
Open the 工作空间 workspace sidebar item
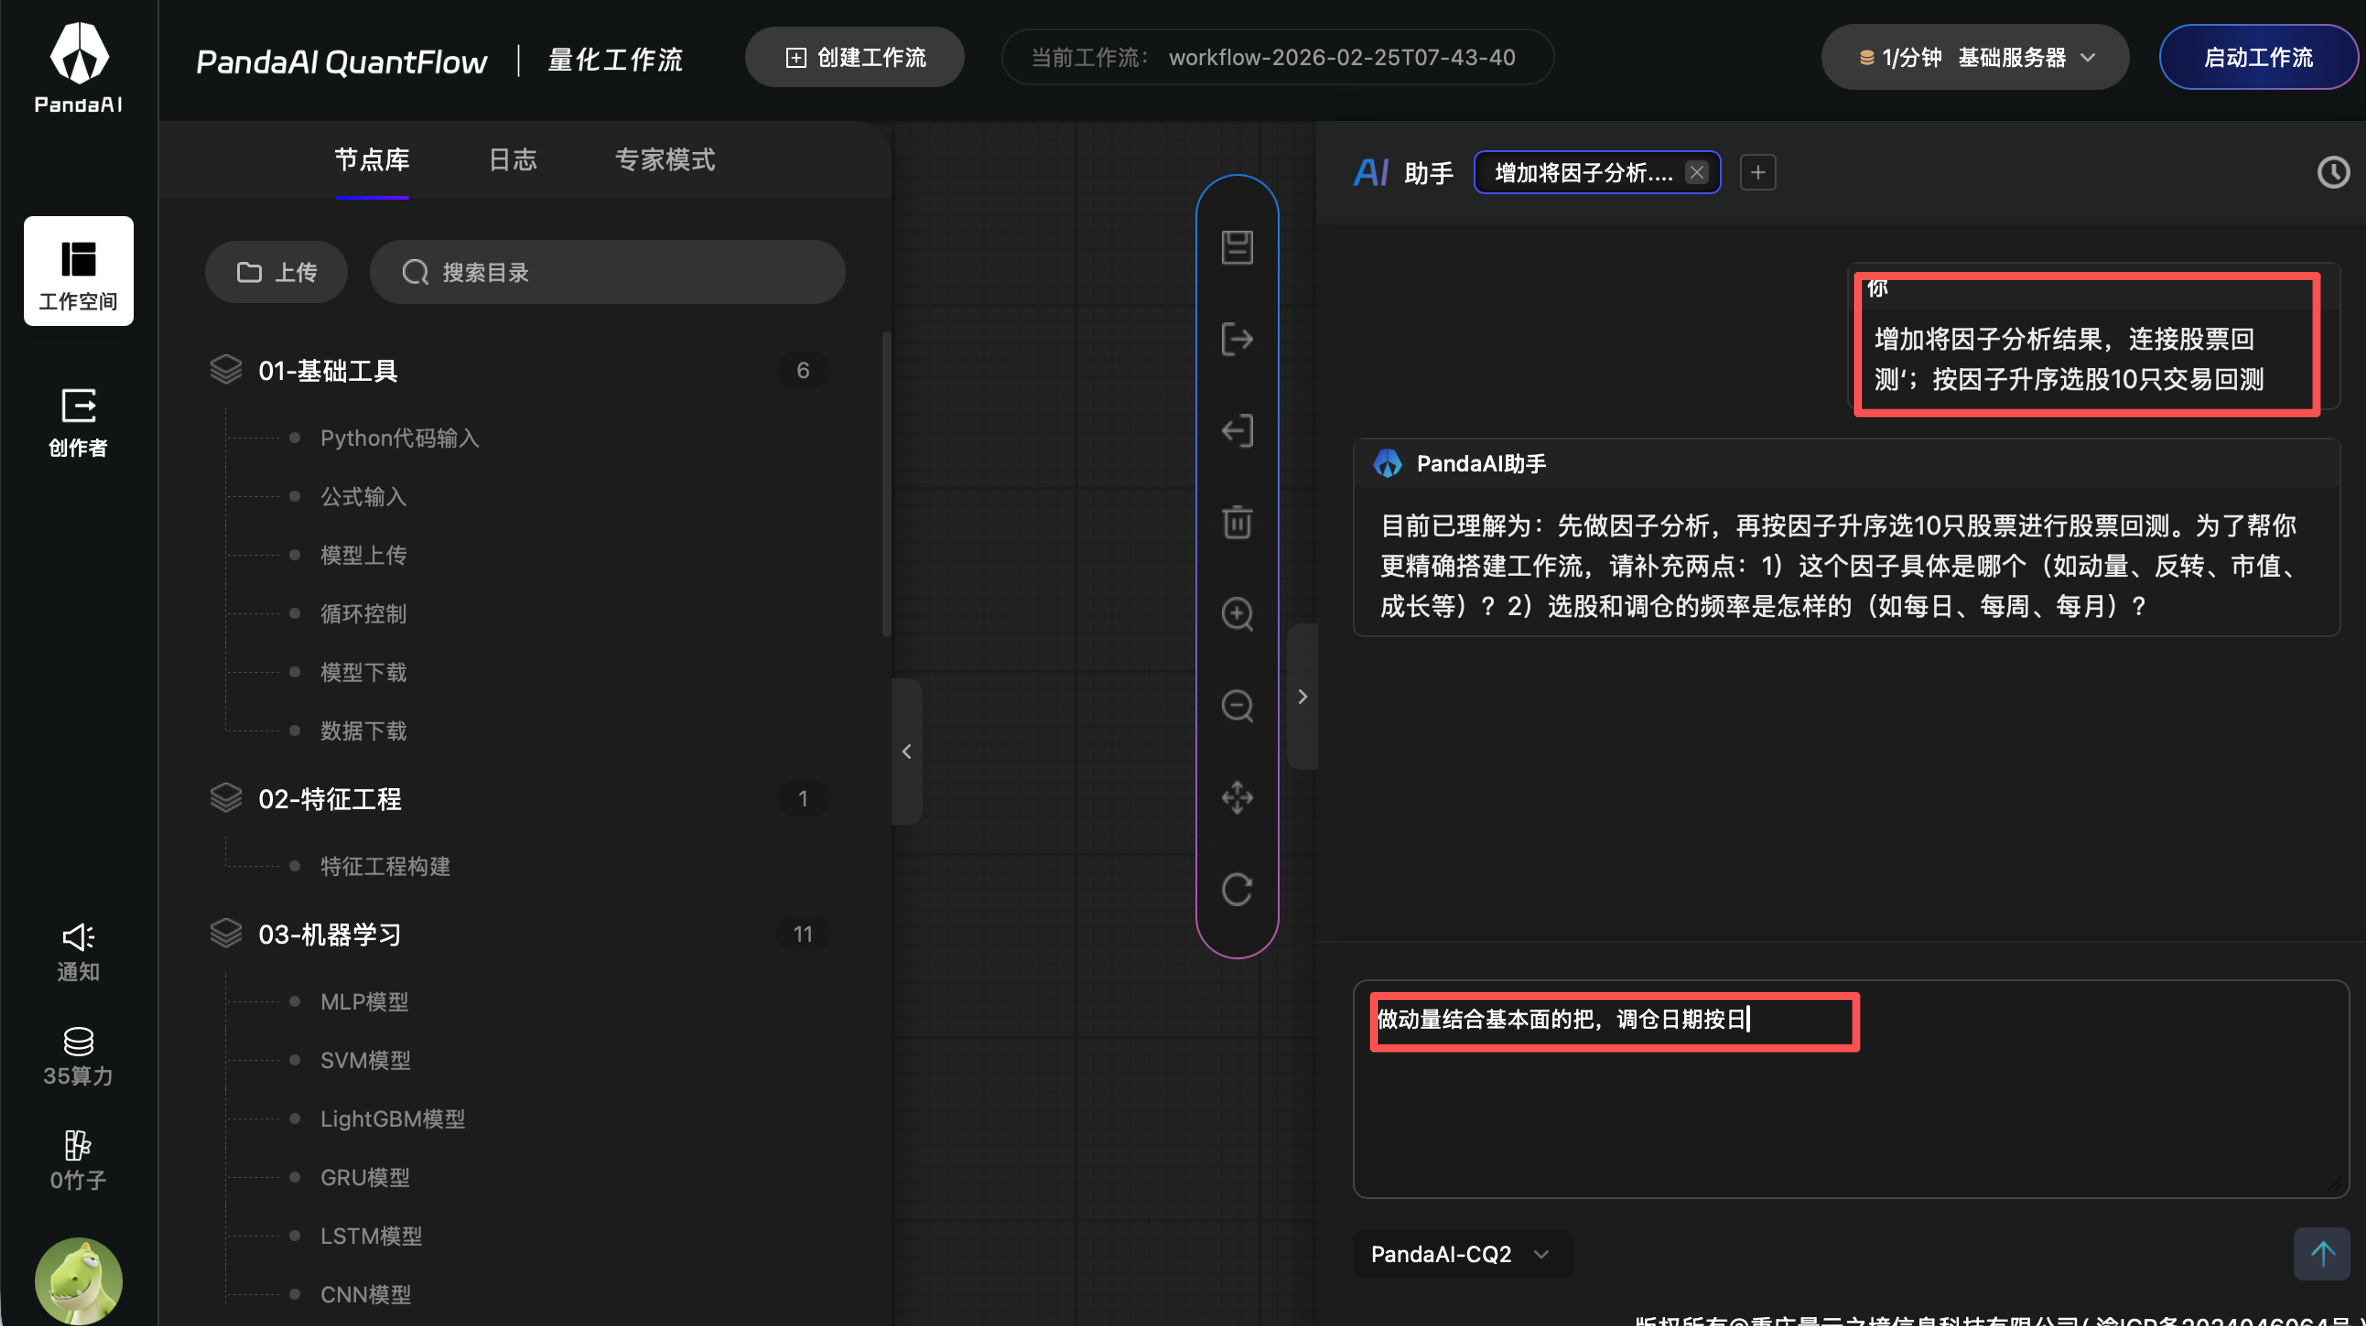pos(78,271)
